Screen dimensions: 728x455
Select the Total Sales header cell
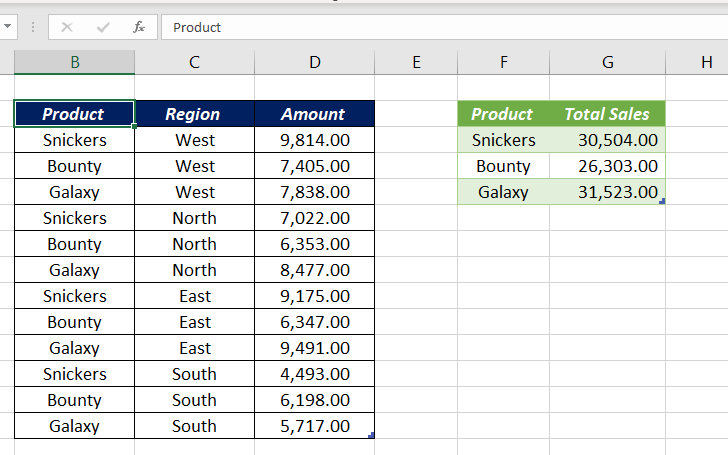coord(608,114)
